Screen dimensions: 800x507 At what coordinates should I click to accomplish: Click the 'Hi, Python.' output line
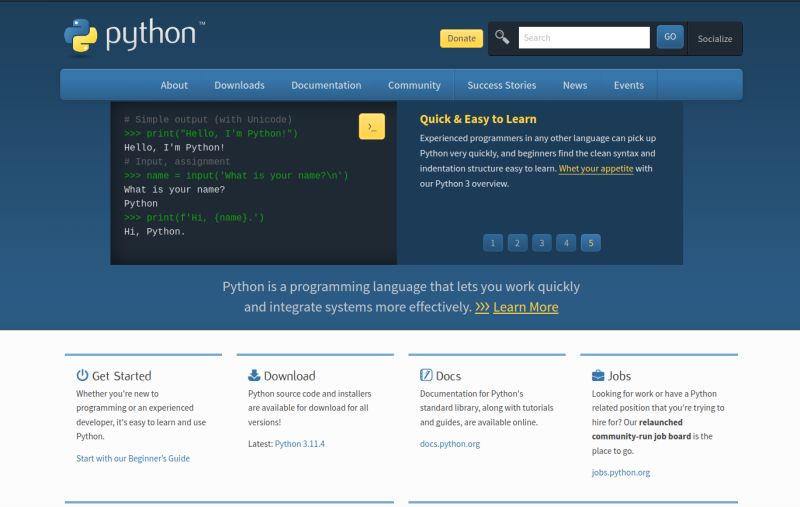coord(155,232)
